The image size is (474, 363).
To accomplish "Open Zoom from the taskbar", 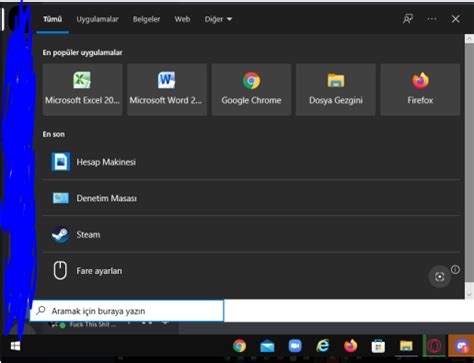I will click(295, 346).
